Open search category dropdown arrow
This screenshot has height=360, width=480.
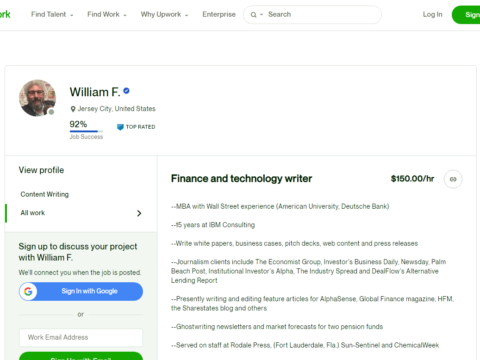262,15
